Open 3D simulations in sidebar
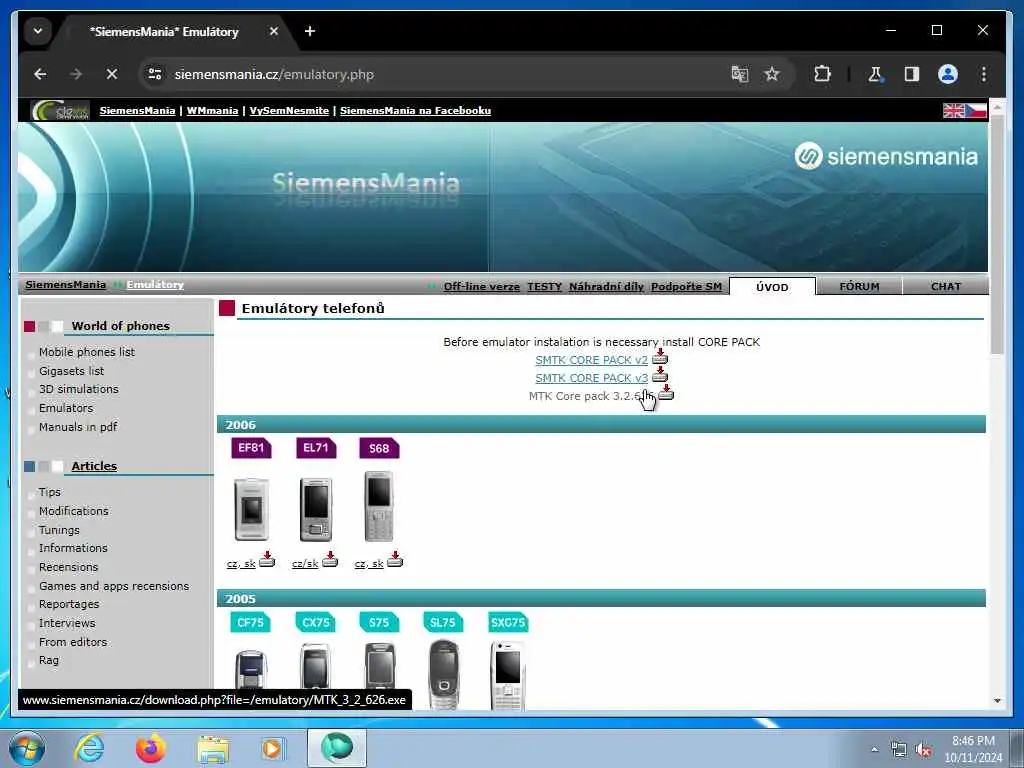Viewport: 1024px width, 768px height. 79,389
